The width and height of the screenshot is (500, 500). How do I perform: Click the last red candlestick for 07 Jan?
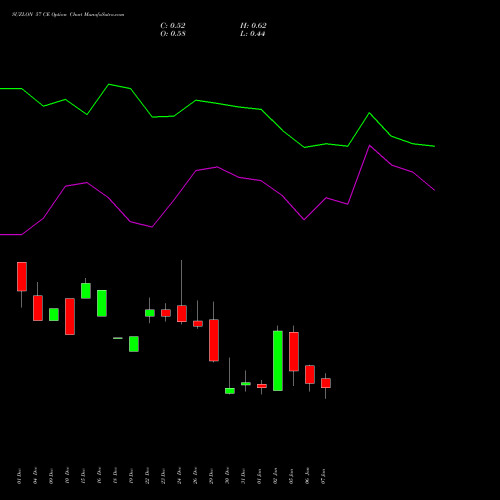click(x=326, y=383)
